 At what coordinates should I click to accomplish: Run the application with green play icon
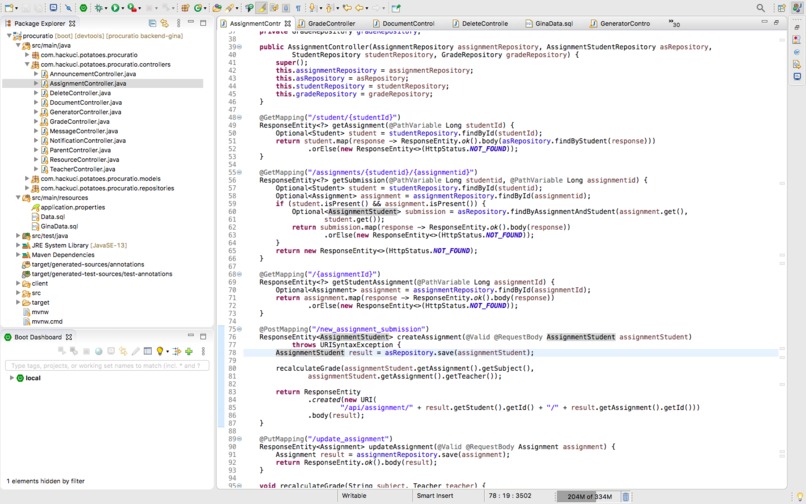[115, 8]
